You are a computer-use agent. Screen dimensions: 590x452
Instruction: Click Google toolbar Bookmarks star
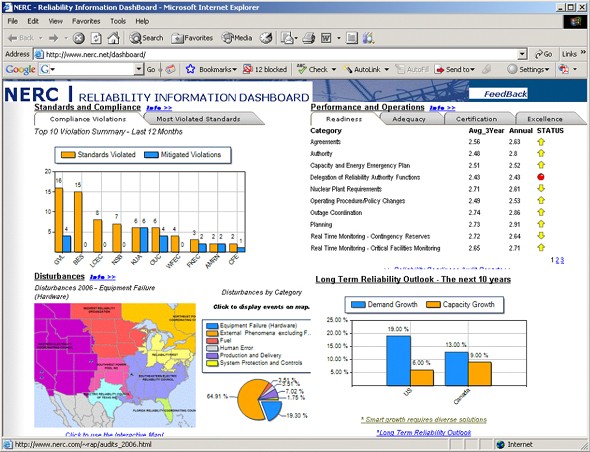(x=190, y=69)
